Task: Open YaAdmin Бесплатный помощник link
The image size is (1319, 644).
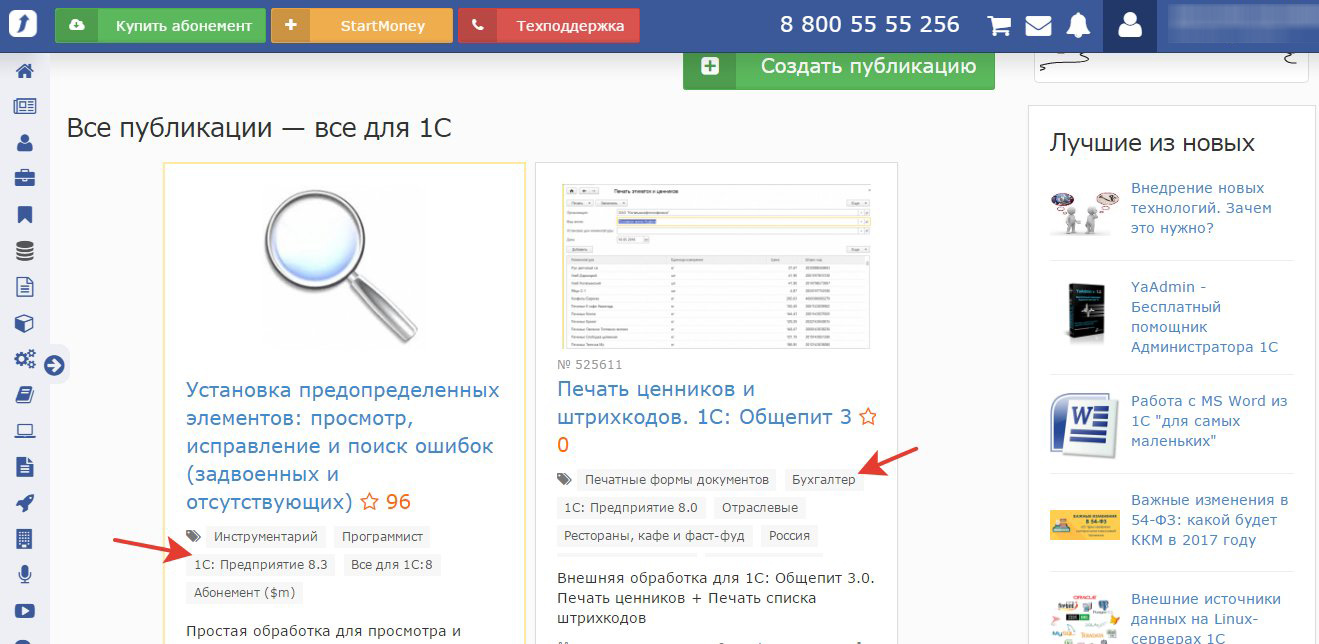Action: tap(1204, 317)
